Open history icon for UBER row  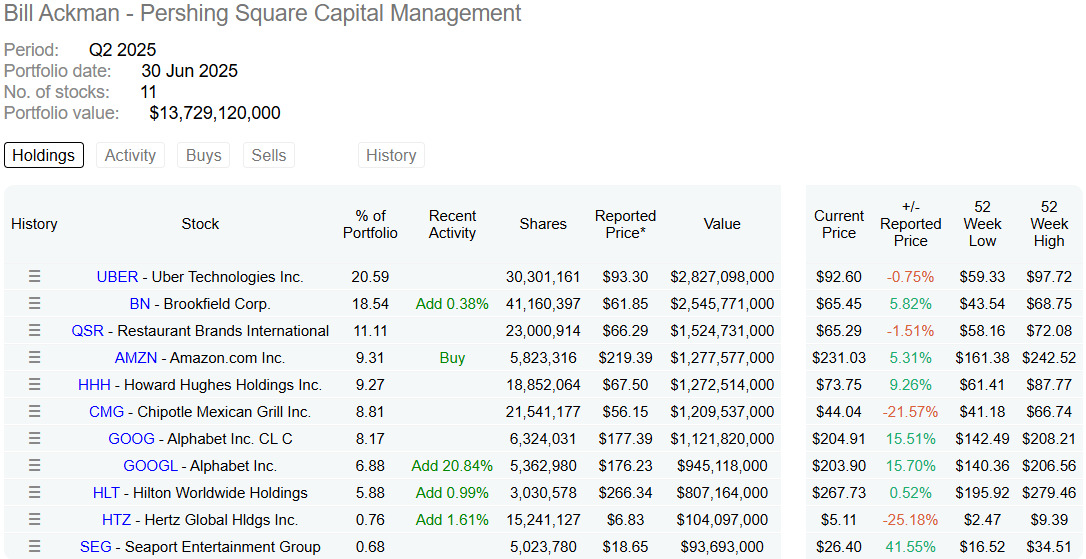(x=34, y=276)
